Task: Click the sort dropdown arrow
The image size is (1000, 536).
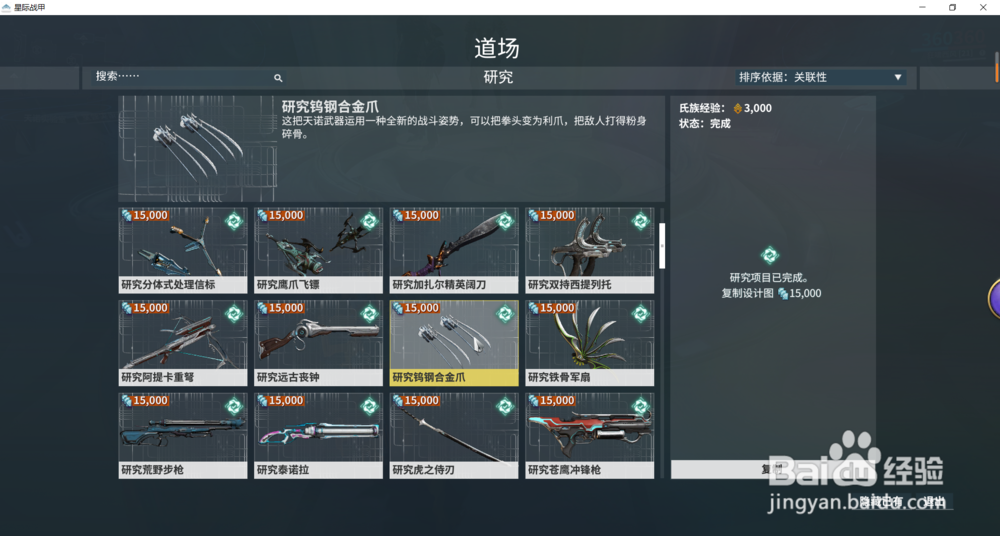Action: (897, 78)
